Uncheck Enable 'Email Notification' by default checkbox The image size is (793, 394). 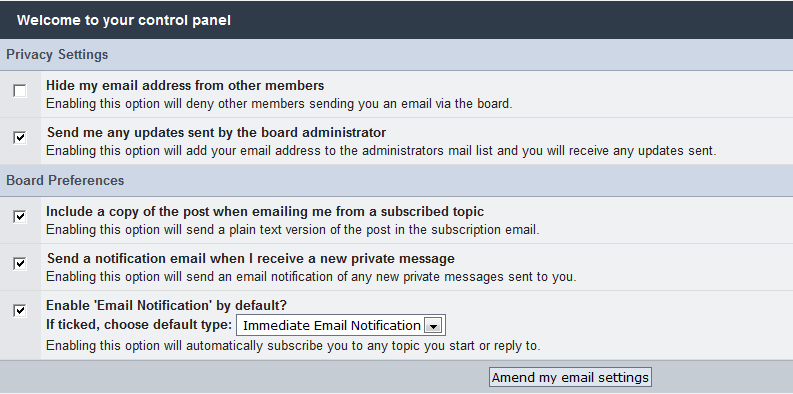click(20, 311)
